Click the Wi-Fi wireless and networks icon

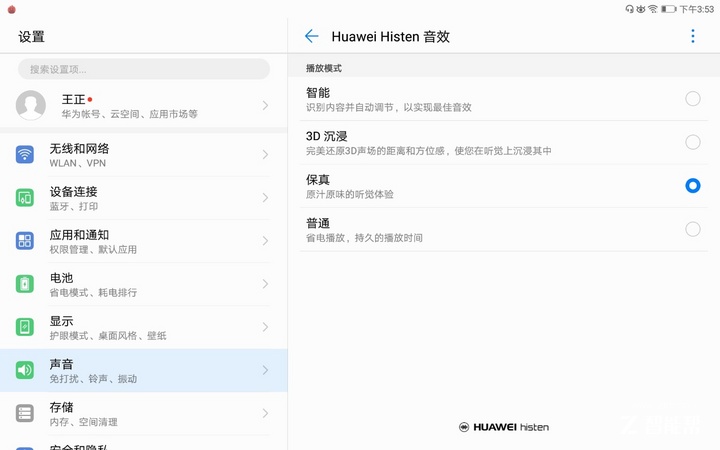pos(25,155)
